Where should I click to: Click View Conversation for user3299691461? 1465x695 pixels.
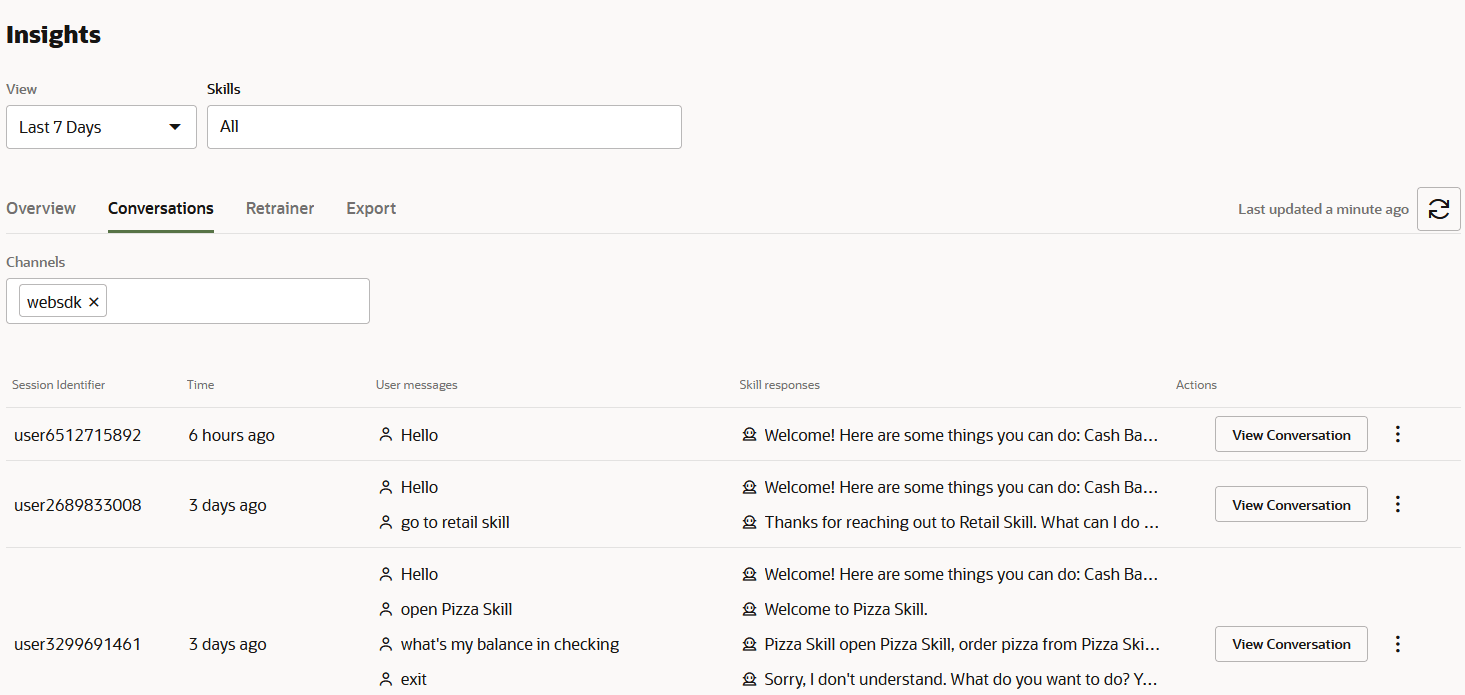(1291, 644)
